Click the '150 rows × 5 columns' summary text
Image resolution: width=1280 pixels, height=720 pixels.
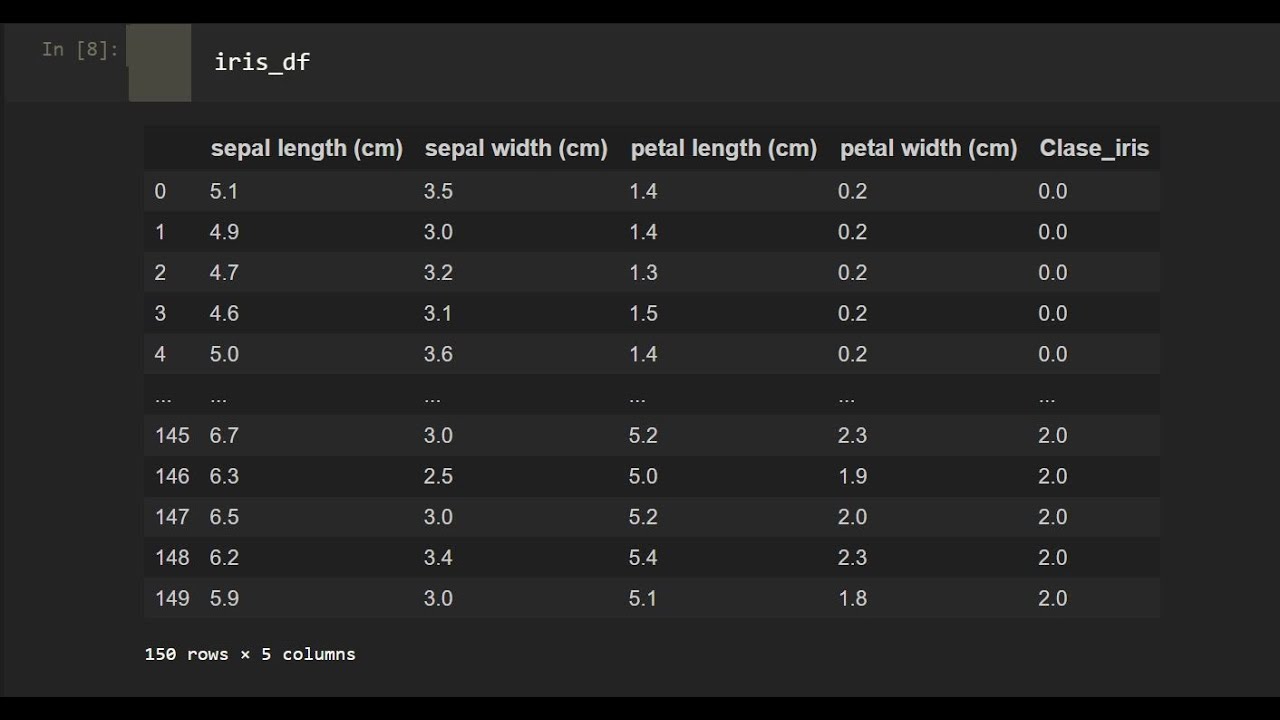coord(250,654)
